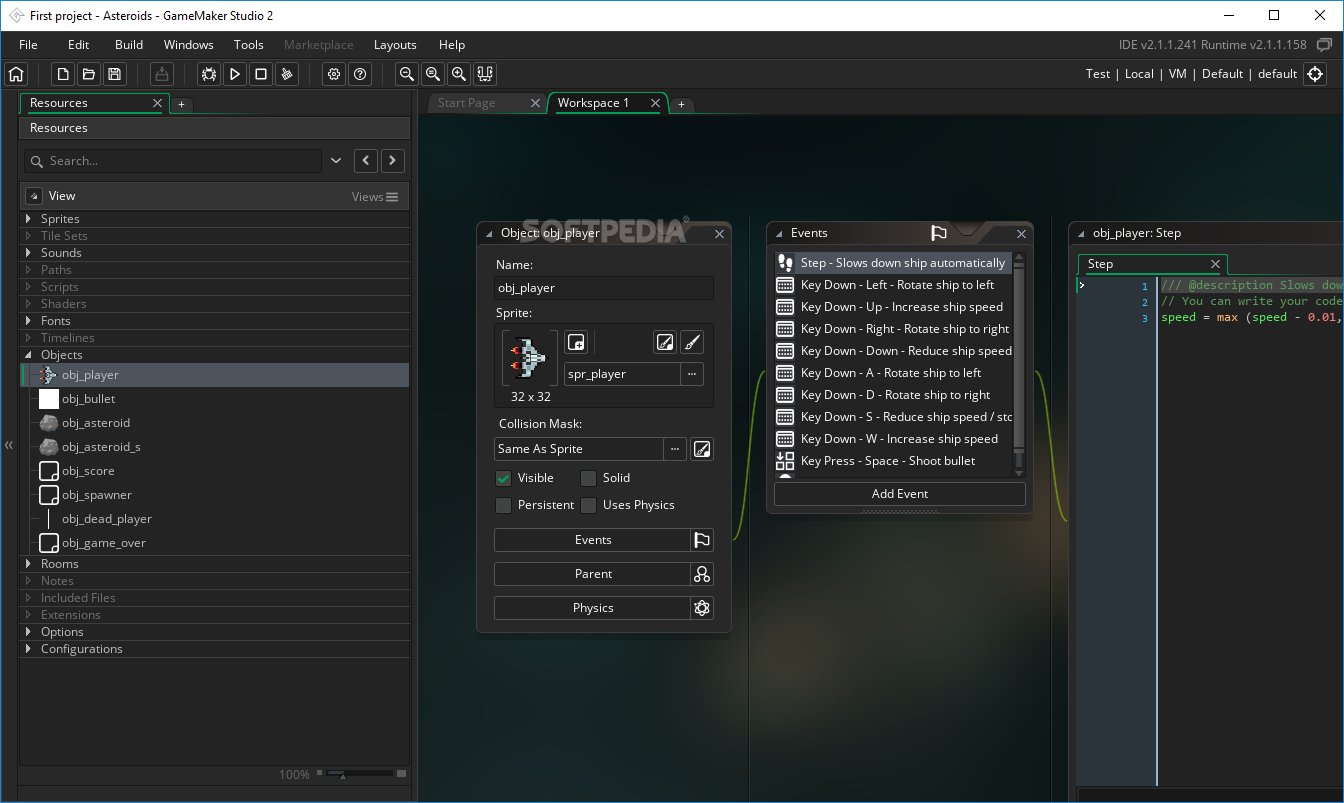This screenshot has height=803, width=1344.
Task: Collapse the left dock chevron
Action: click(x=9, y=445)
